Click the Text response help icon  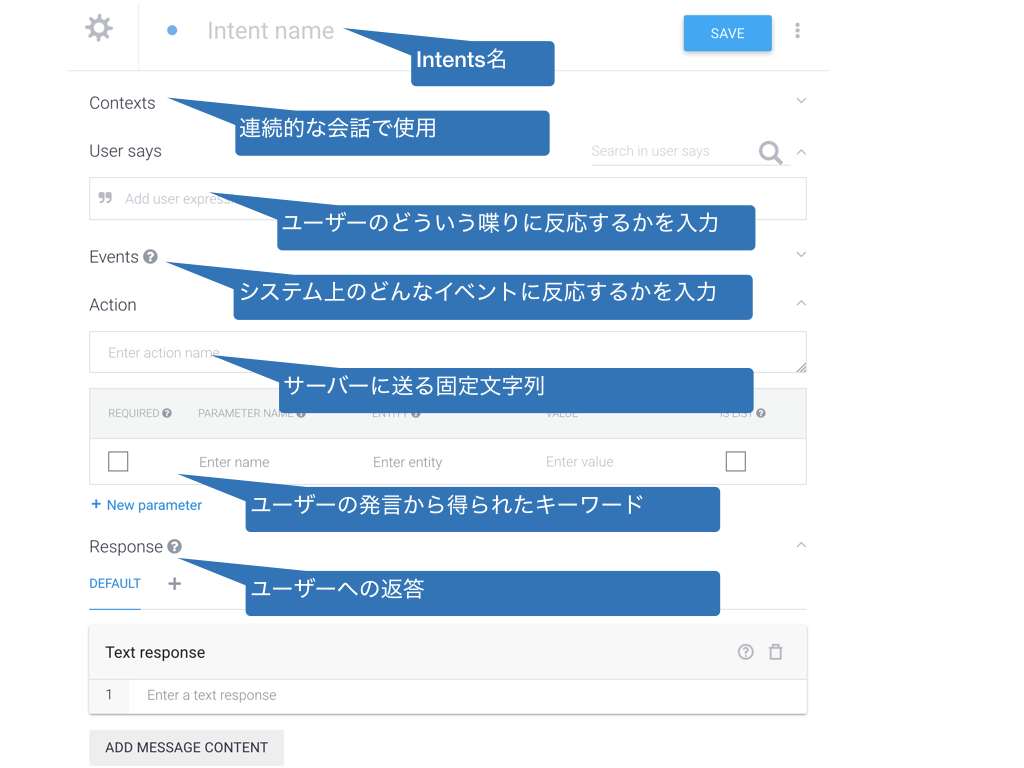tap(745, 651)
